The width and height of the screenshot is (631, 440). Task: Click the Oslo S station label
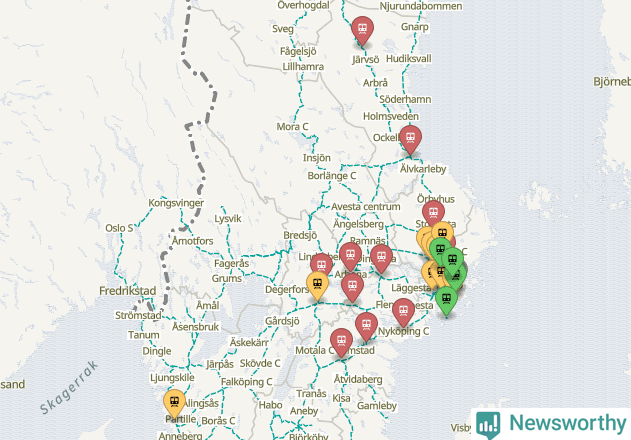click(119, 228)
